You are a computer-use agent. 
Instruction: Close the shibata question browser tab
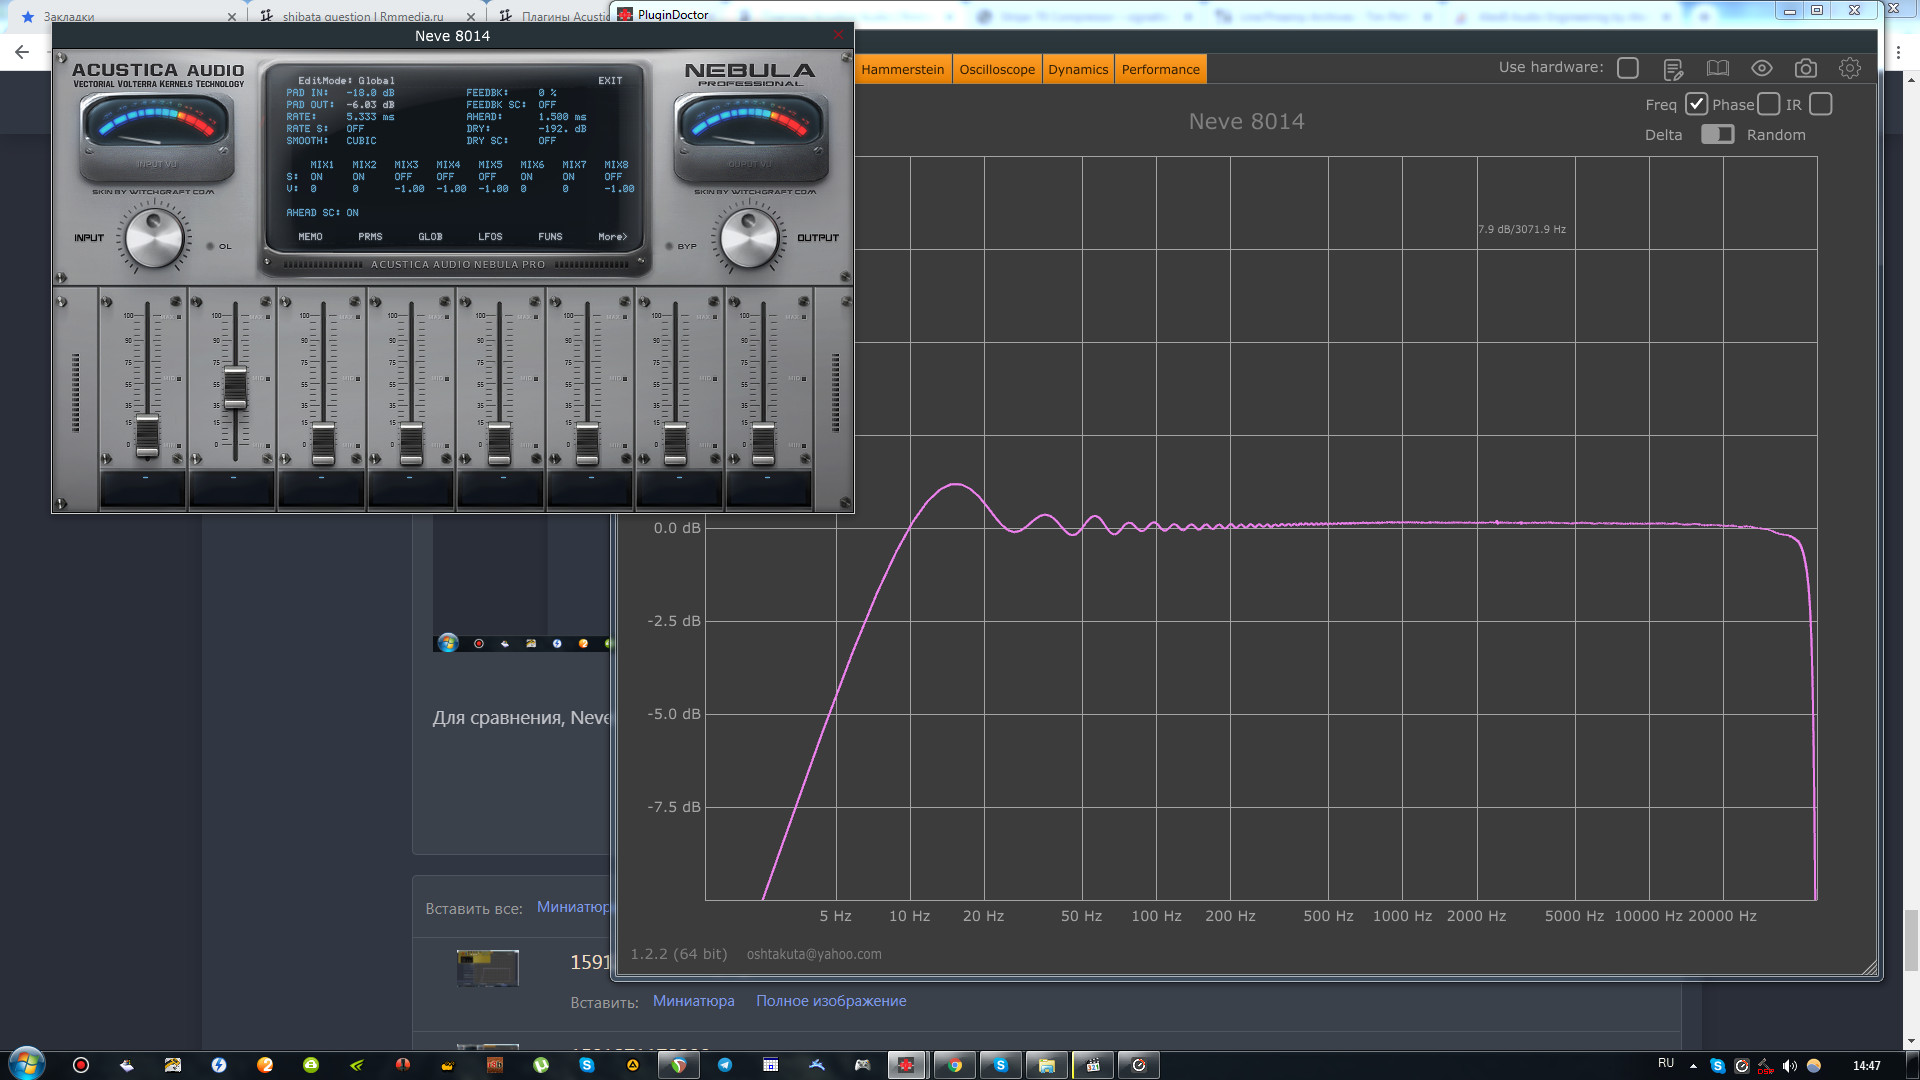click(x=471, y=16)
